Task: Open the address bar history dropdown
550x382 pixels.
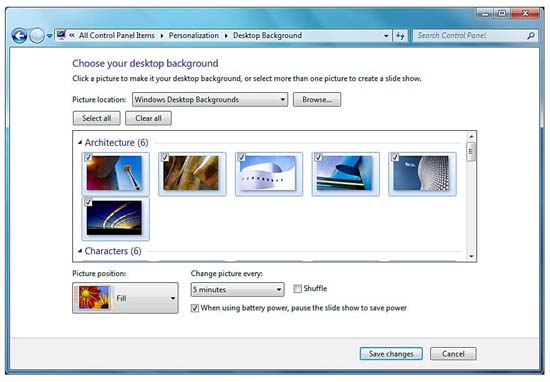Action: pyautogui.click(x=386, y=36)
